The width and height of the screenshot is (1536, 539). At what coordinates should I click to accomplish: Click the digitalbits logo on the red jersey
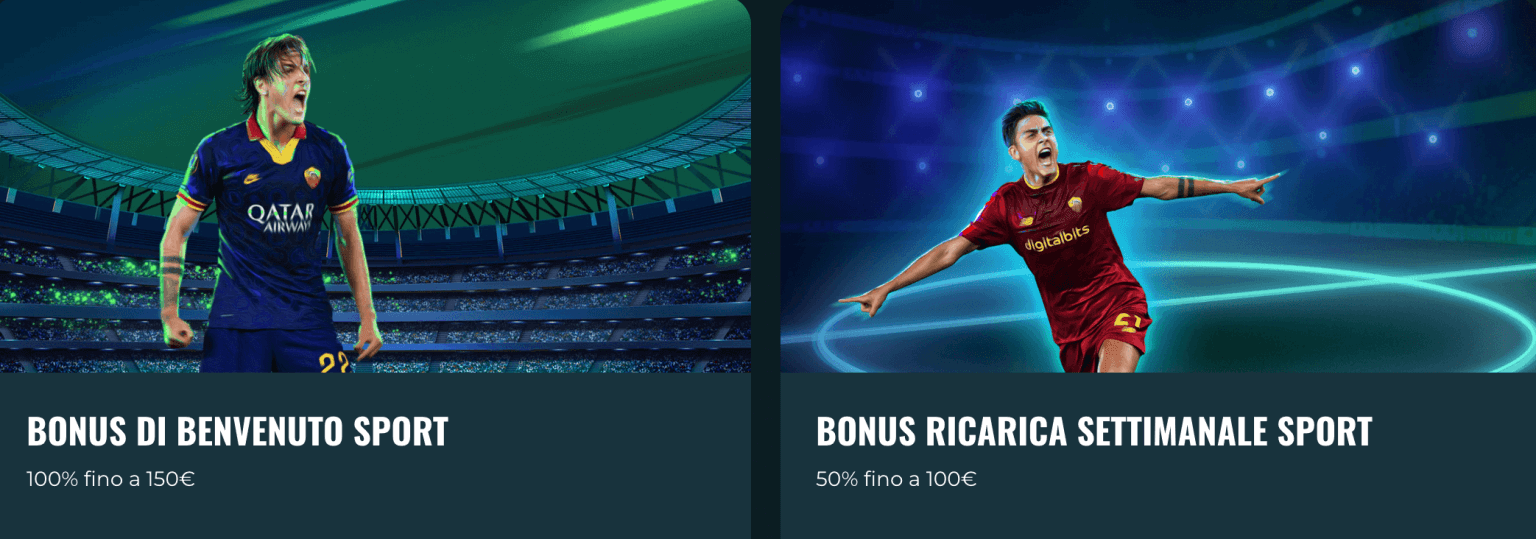(1057, 240)
